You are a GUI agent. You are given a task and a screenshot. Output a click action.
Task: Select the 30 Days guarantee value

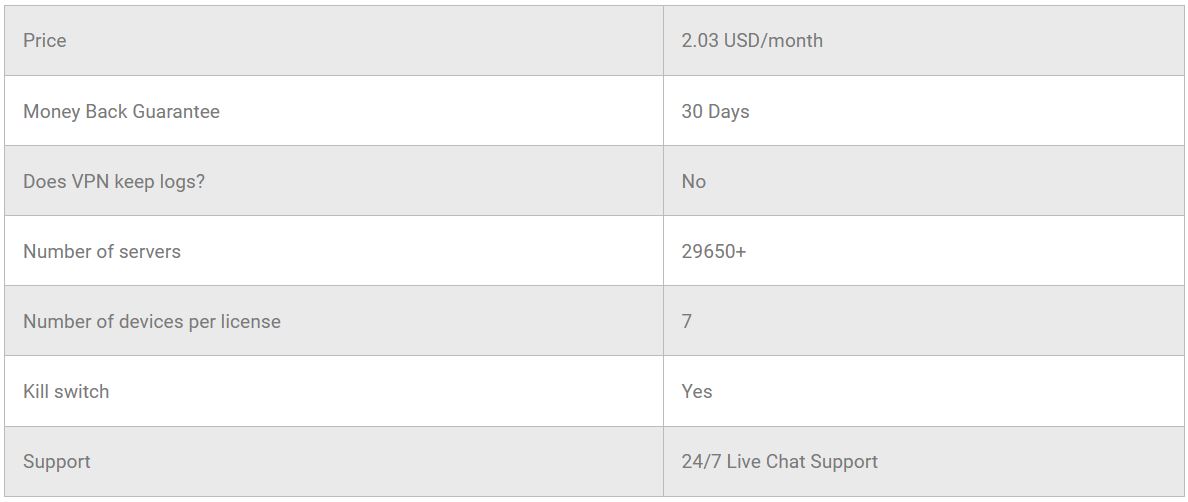coord(715,111)
